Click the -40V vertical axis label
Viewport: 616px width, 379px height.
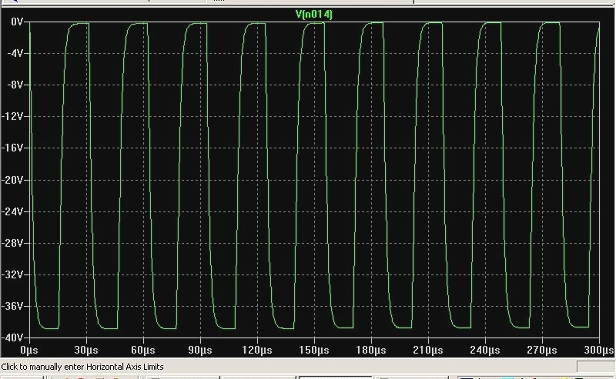coord(13,337)
